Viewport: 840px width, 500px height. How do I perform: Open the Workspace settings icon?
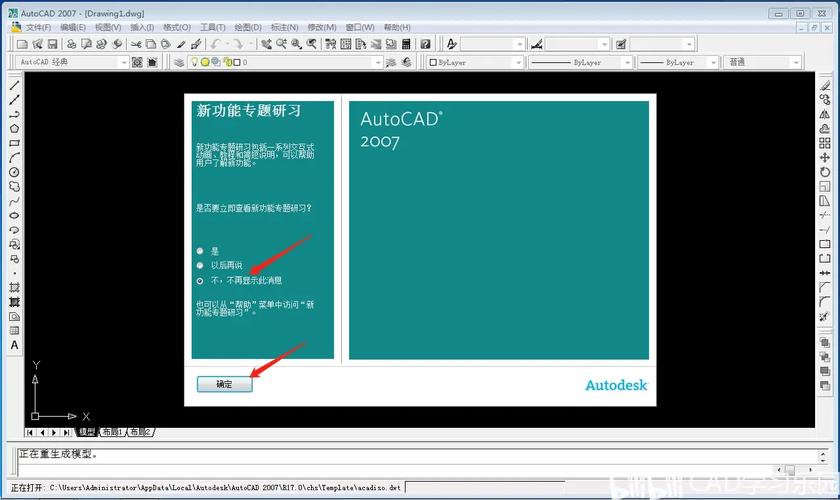[x=137, y=62]
